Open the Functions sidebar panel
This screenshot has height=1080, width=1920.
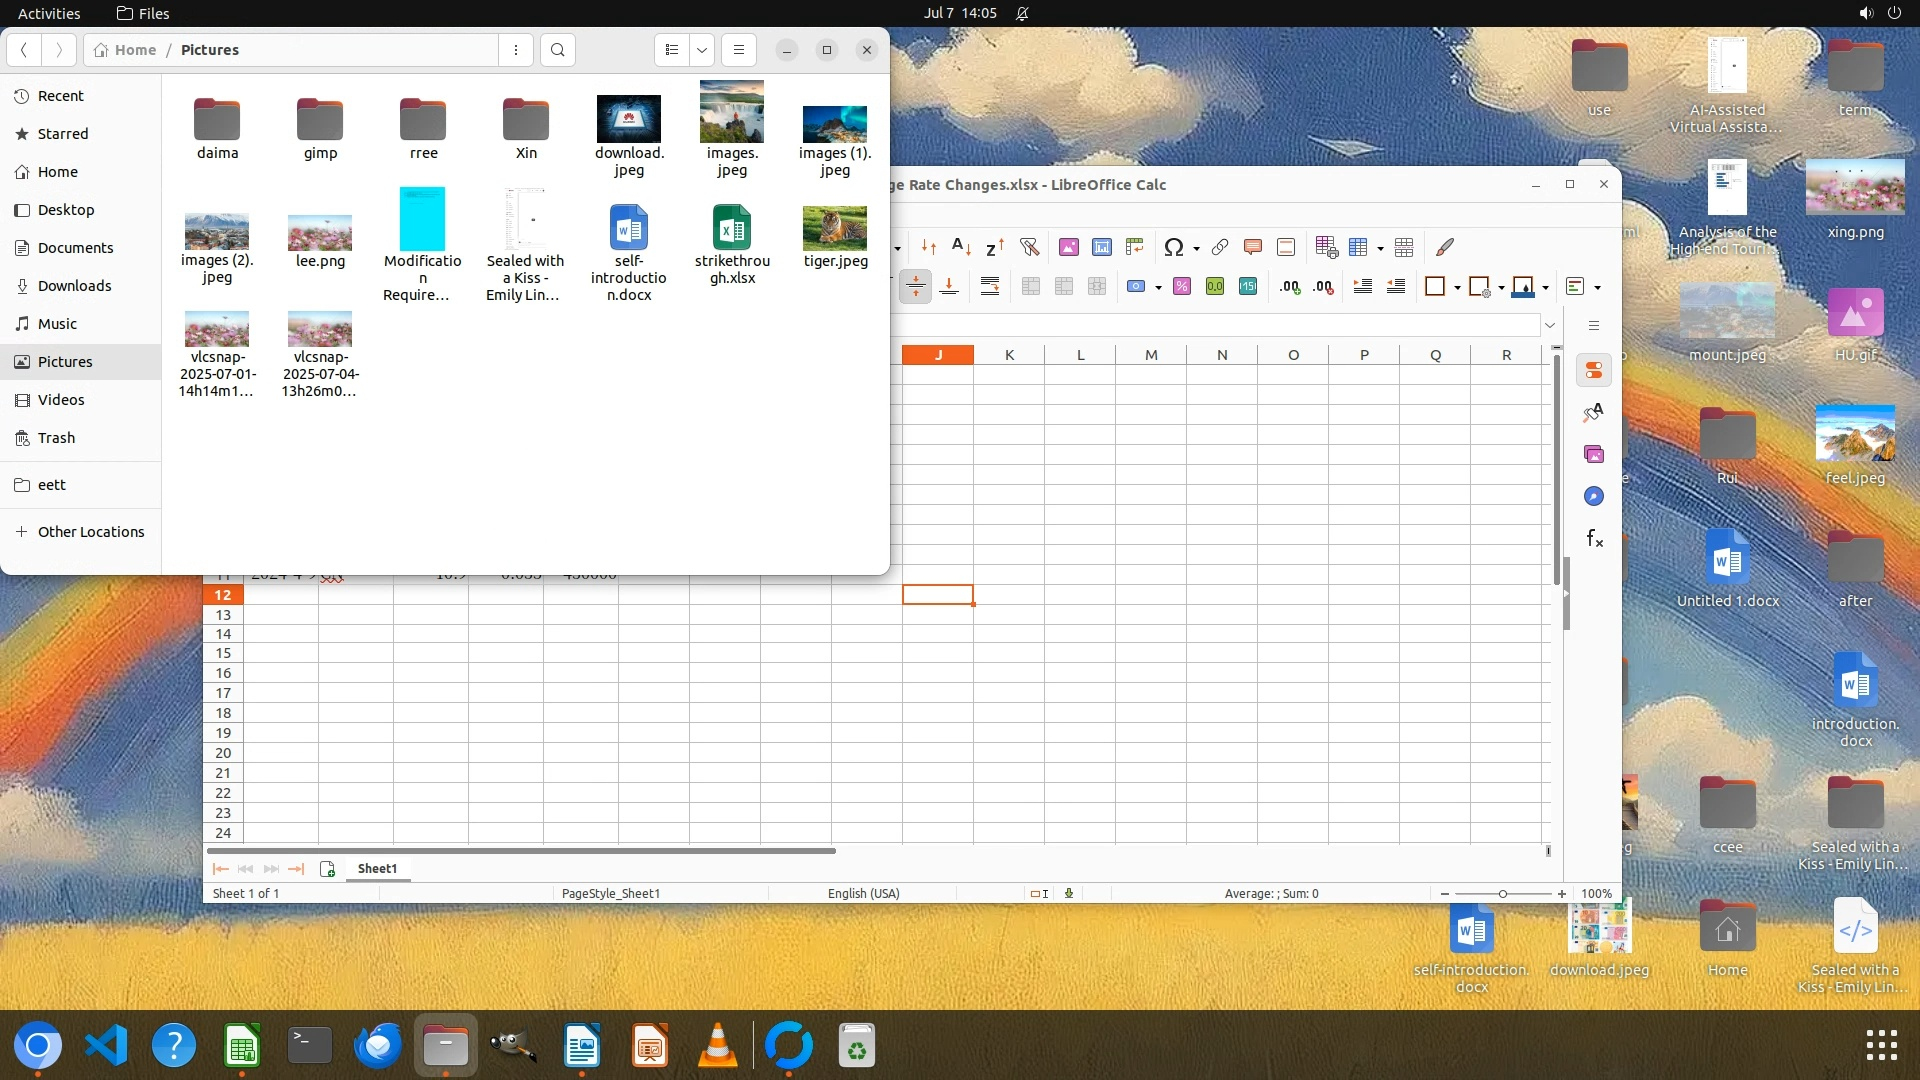point(1594,539)
